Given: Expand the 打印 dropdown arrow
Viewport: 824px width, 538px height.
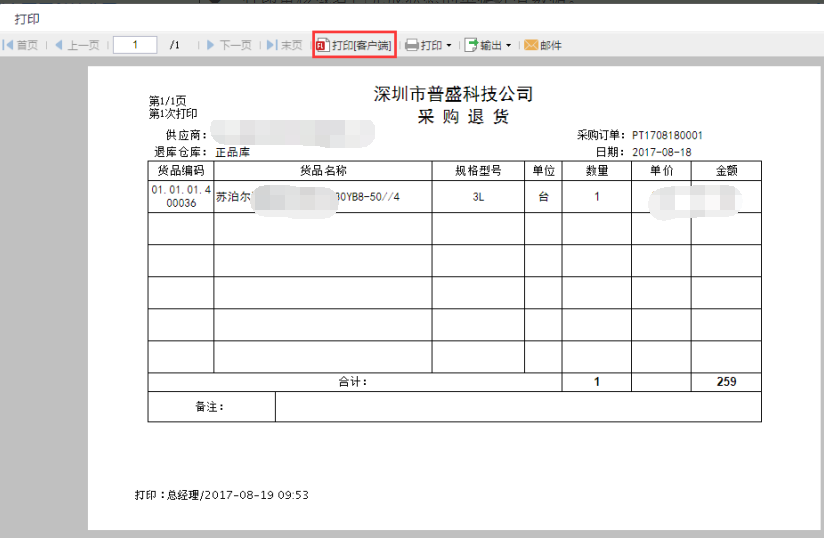Looking at the screenshot, I should (x=449, y=46).
